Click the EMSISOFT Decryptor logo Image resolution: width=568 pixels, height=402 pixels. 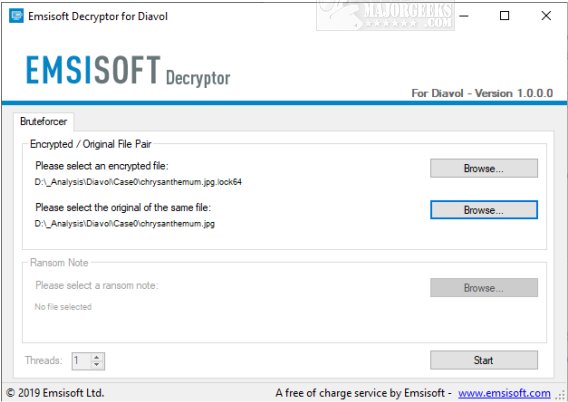click(x=128, y=71)
